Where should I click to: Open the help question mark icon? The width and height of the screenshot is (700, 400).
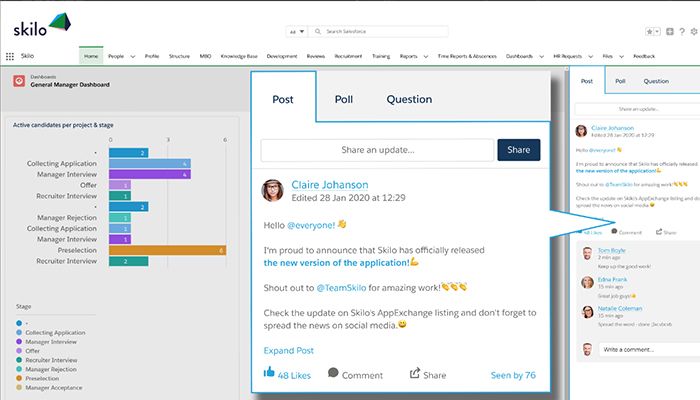click(x=682, y=32)
